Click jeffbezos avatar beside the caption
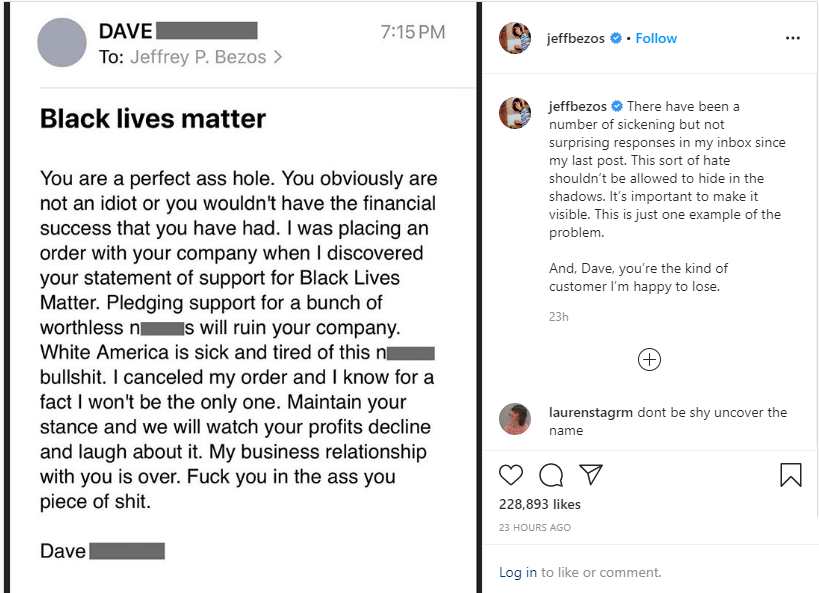The height and width of the screenshot is (593, 819). (x=515, y=113)
